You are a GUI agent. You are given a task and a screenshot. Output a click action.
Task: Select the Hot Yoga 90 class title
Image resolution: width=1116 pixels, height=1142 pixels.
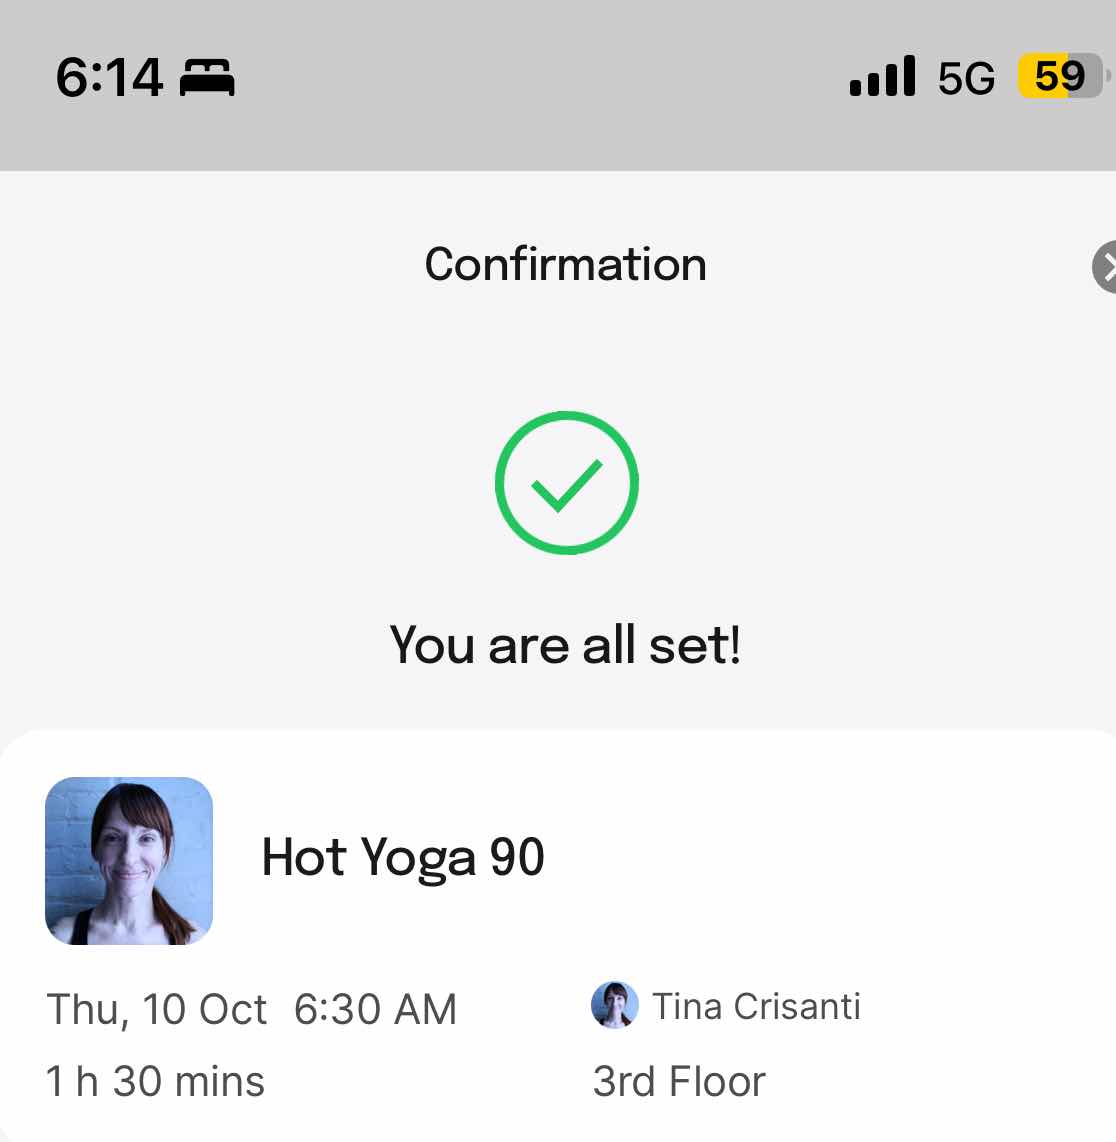(x=403, y=857)
